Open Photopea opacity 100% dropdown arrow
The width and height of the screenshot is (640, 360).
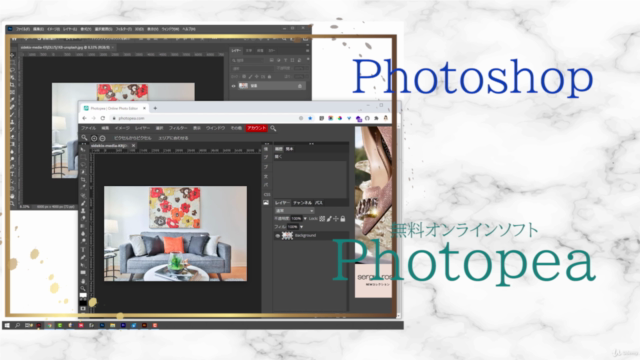pyautogui.click(x=305, y=219)
